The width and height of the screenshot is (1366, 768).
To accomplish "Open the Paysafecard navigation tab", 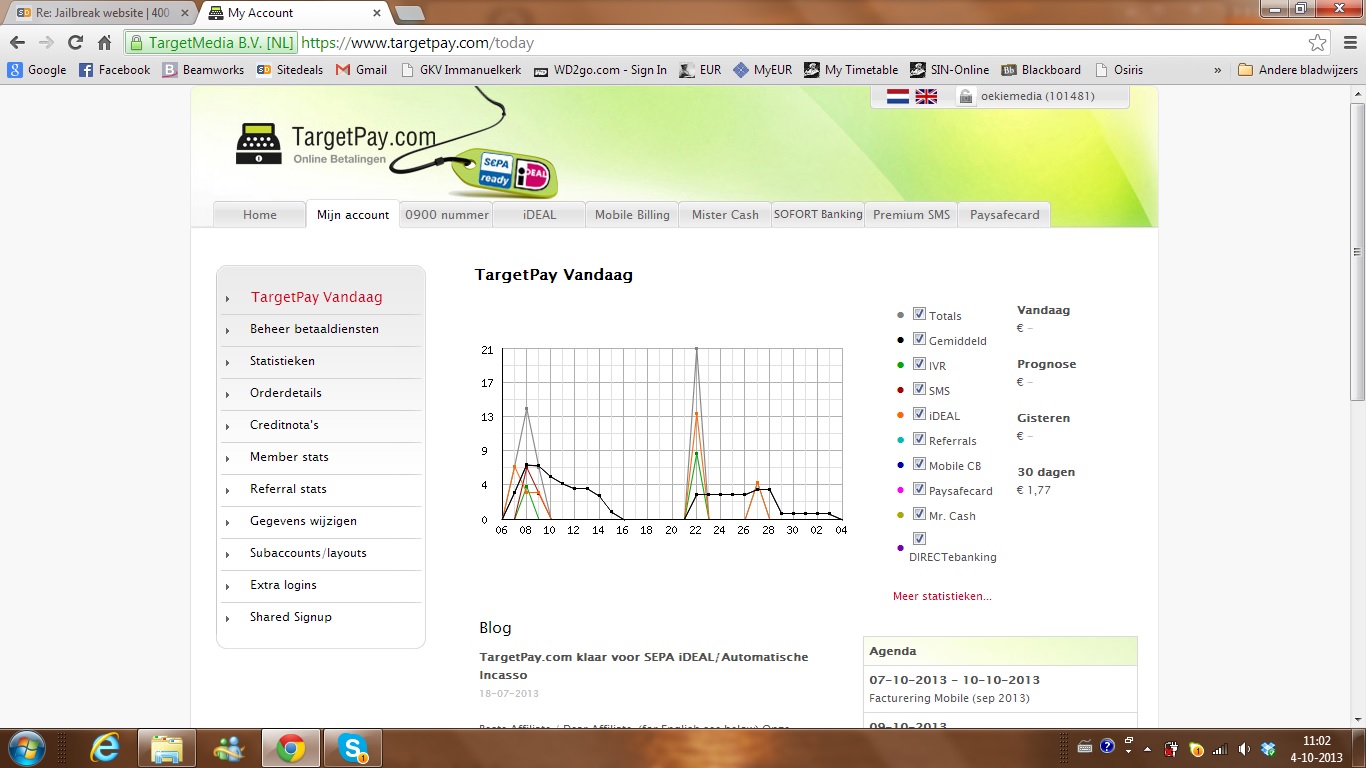I will coord(1004,214).
